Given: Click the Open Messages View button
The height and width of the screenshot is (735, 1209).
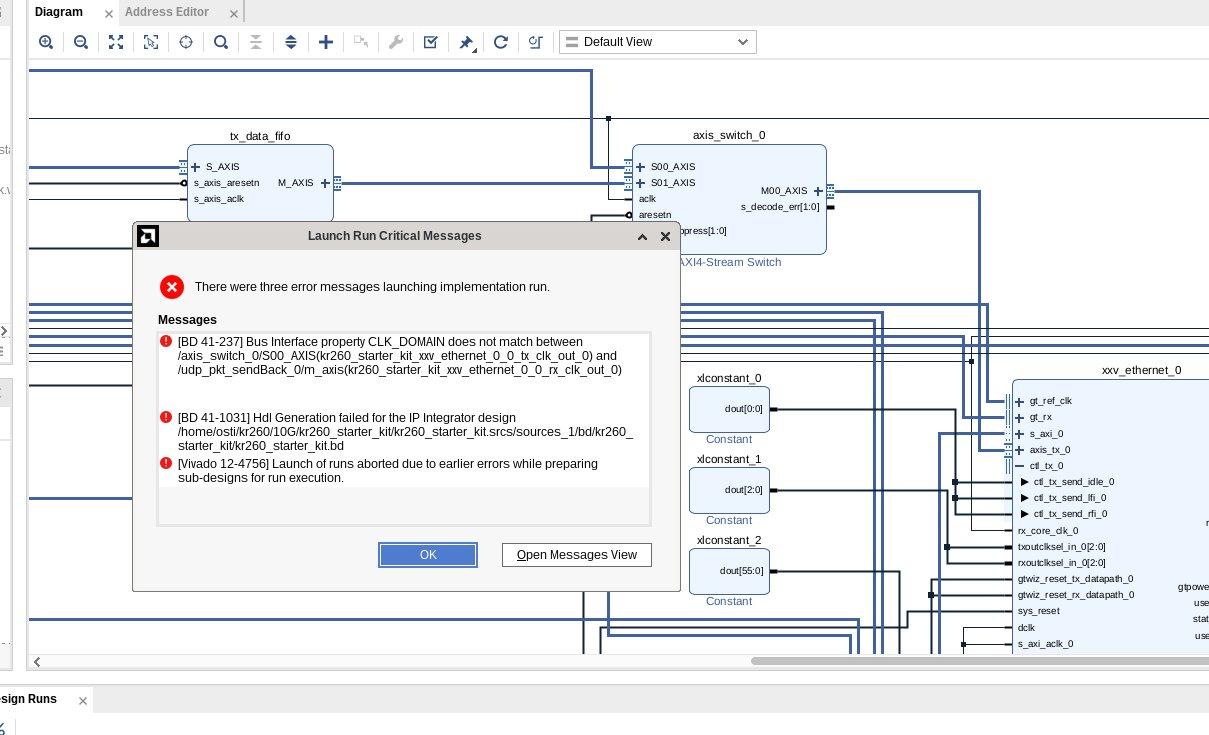Looking at the screenshot, I should click(576, 555).
